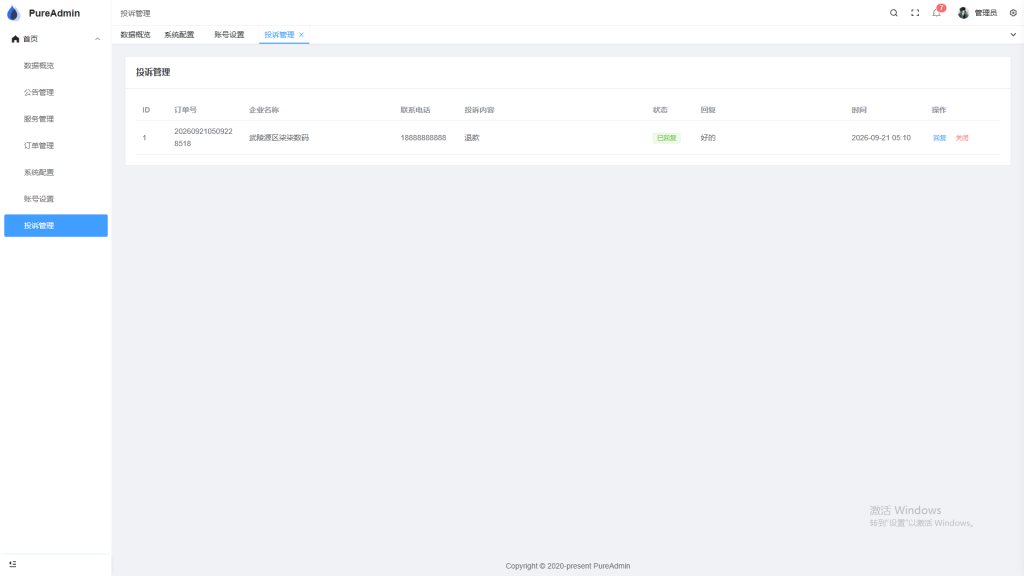Click the 企业名称 column header

(x=264, y=110)
